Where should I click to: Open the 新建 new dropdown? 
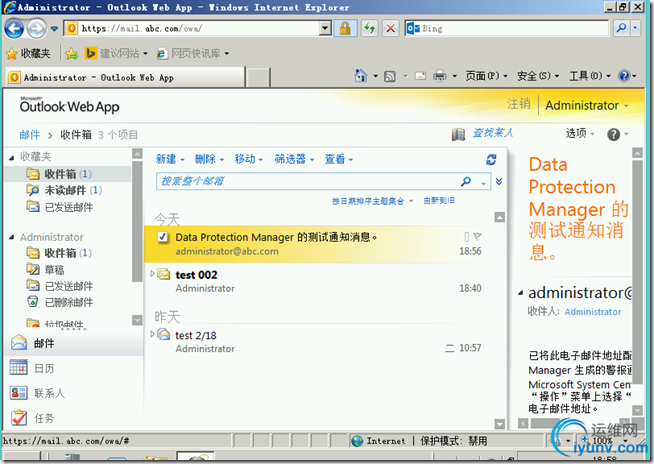click(170, 159)
